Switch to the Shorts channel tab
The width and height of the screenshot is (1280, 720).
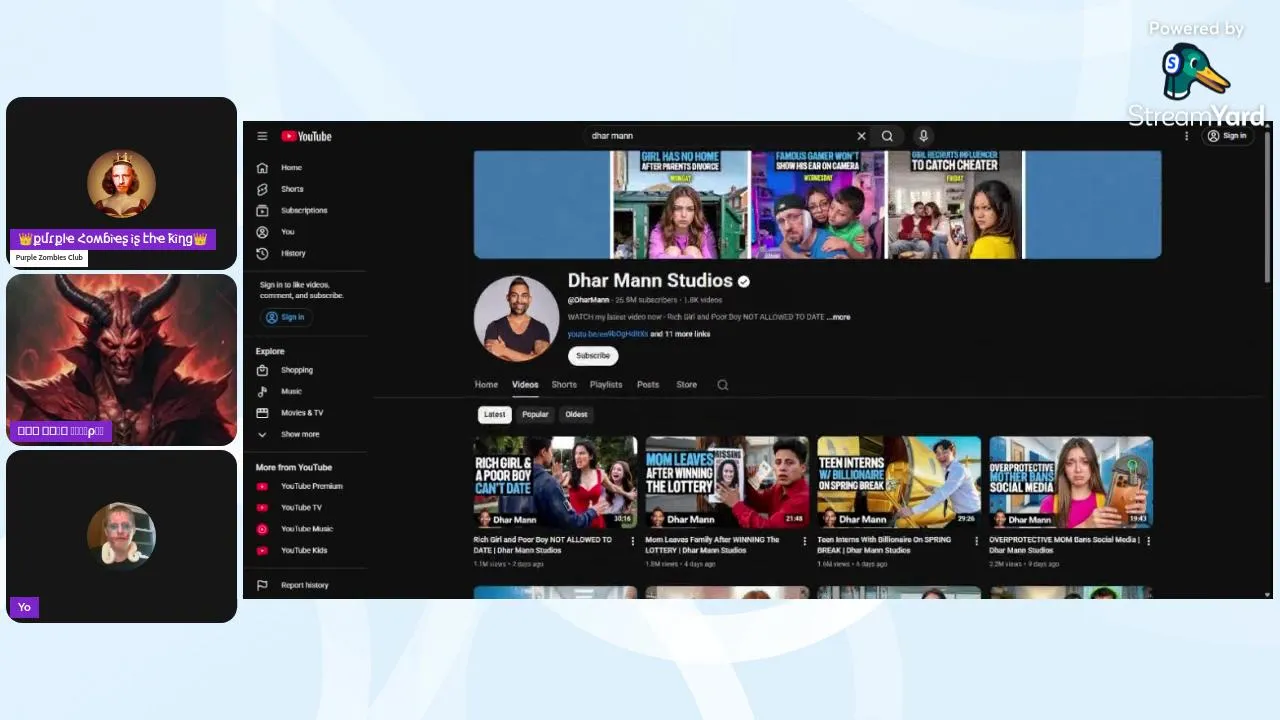click(x=564, y=385)
